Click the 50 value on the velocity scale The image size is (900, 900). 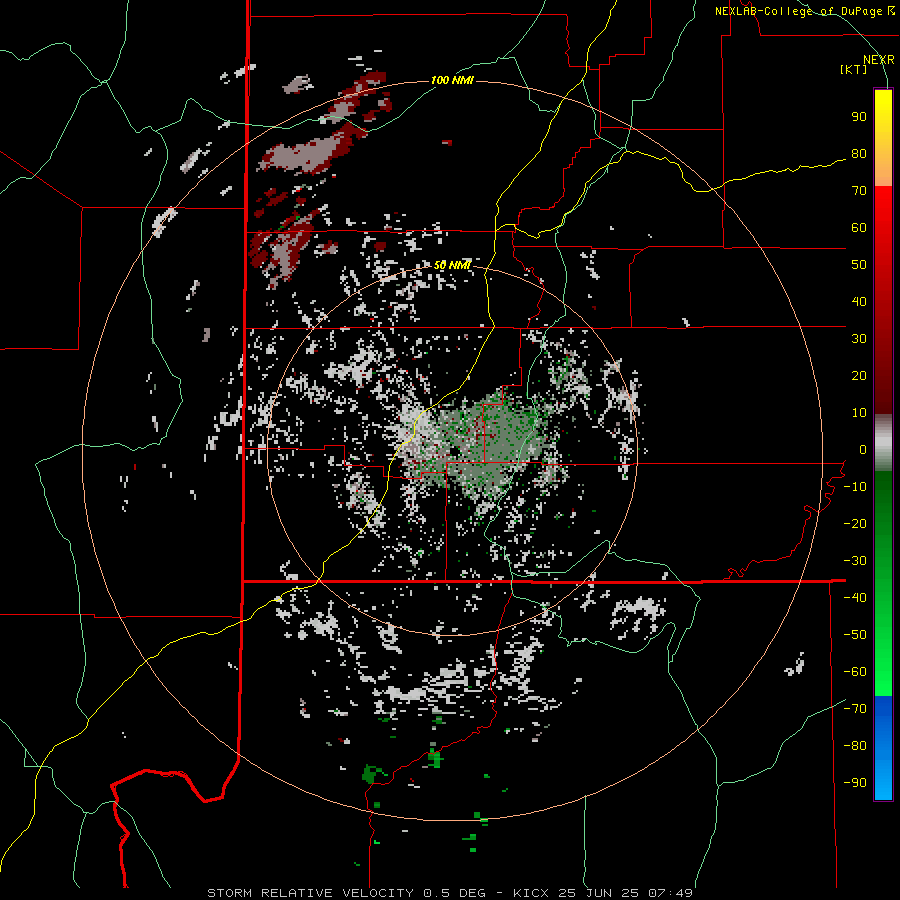click(x=859, y=265)
